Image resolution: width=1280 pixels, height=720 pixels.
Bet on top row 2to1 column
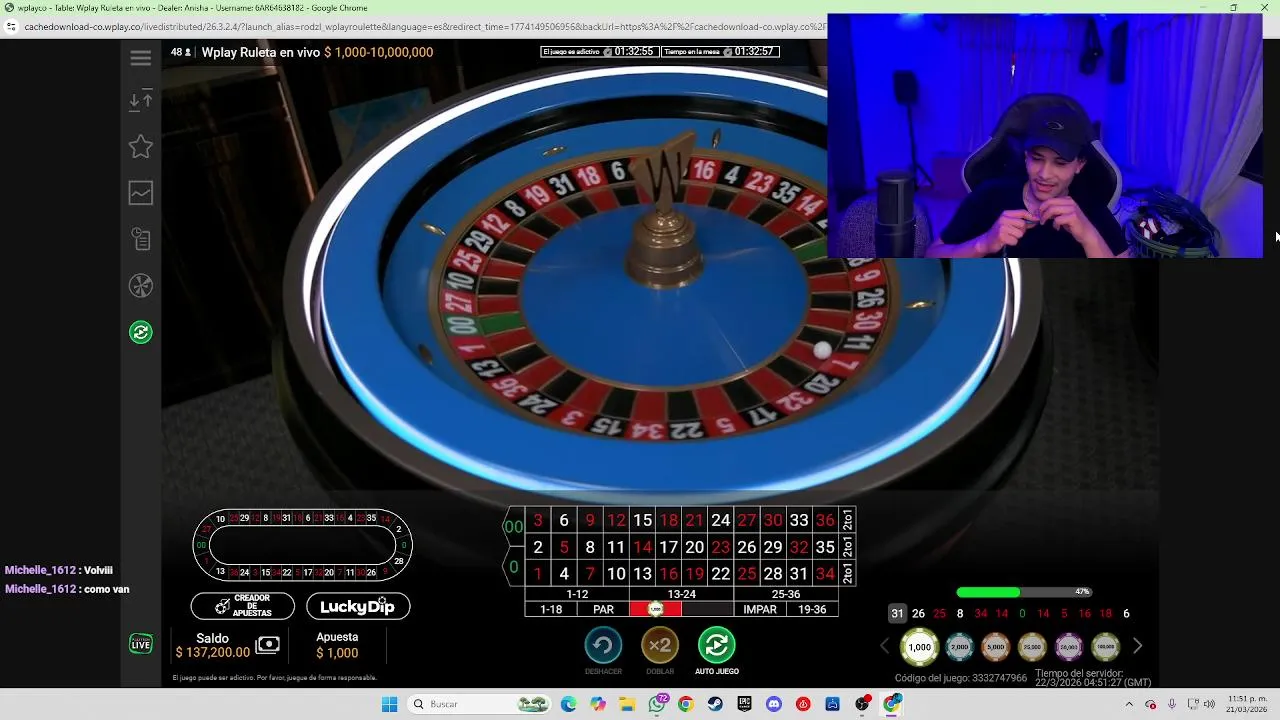(848, 520)
